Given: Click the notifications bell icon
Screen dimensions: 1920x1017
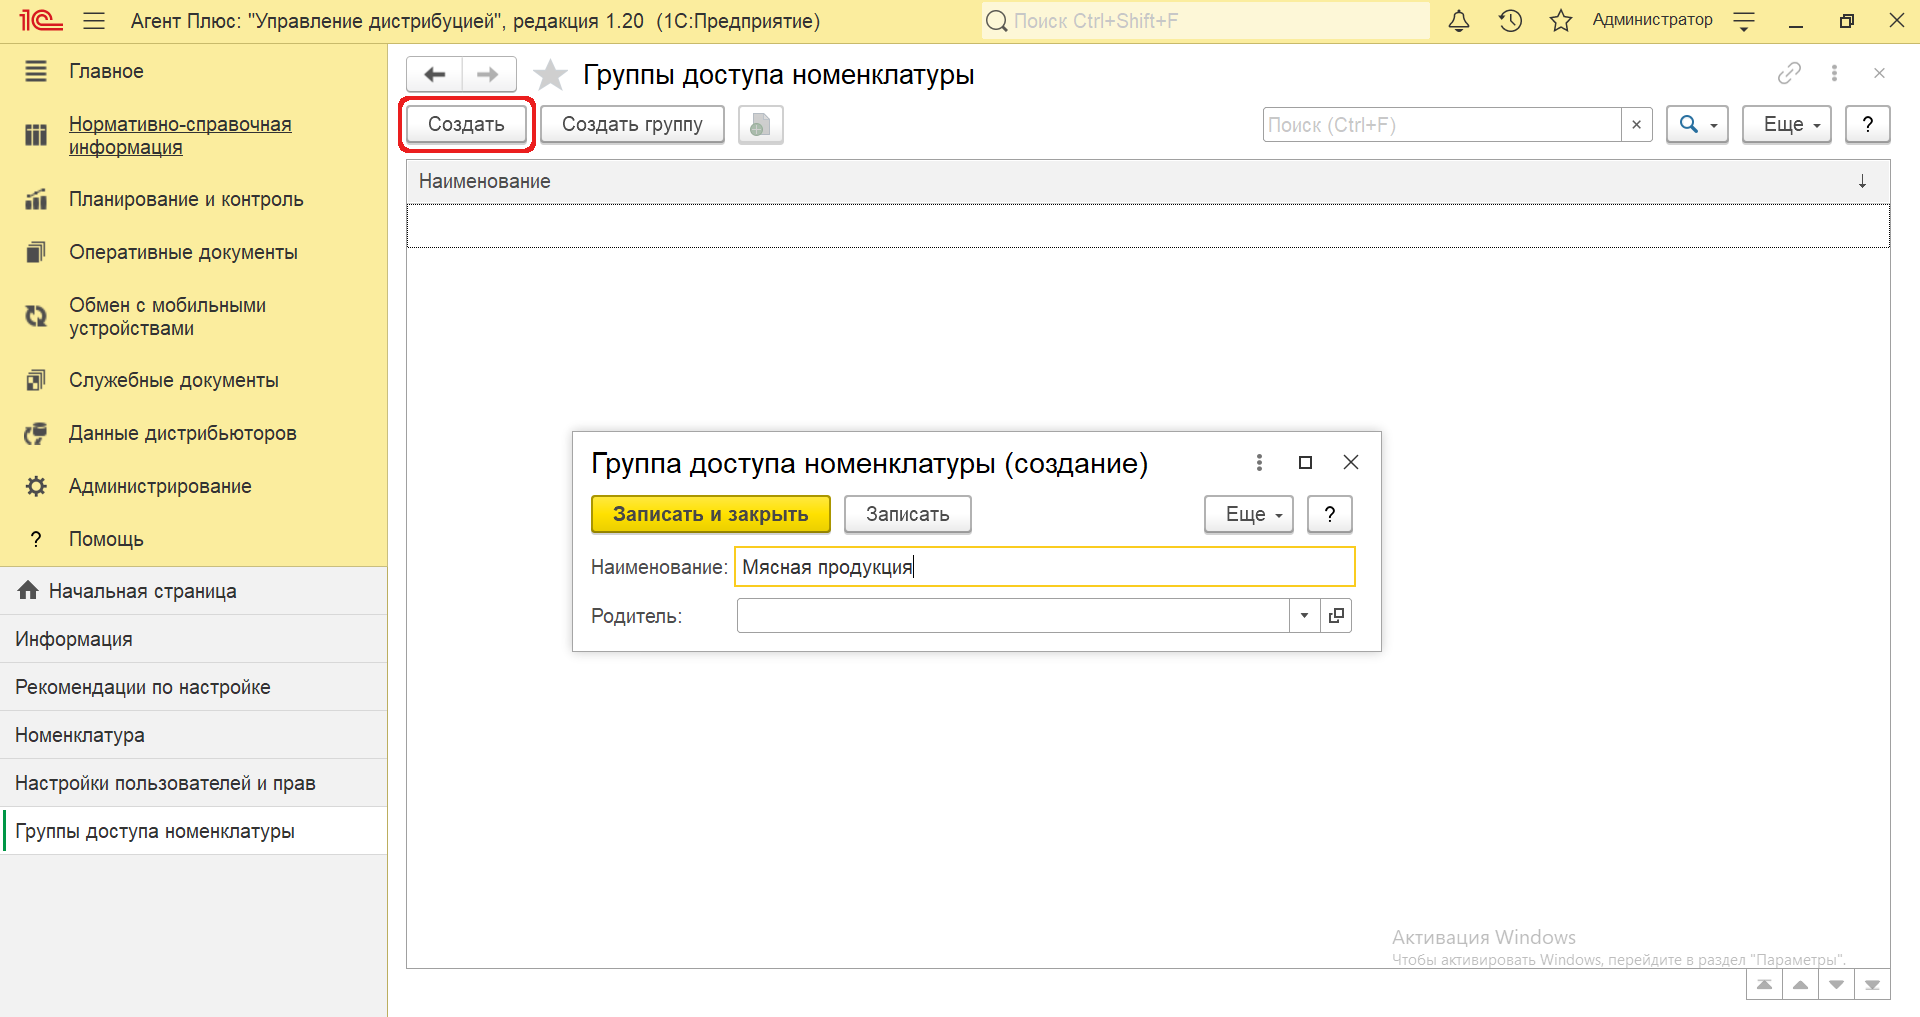Looking at the screenshot, I should tap(1459, 21).
